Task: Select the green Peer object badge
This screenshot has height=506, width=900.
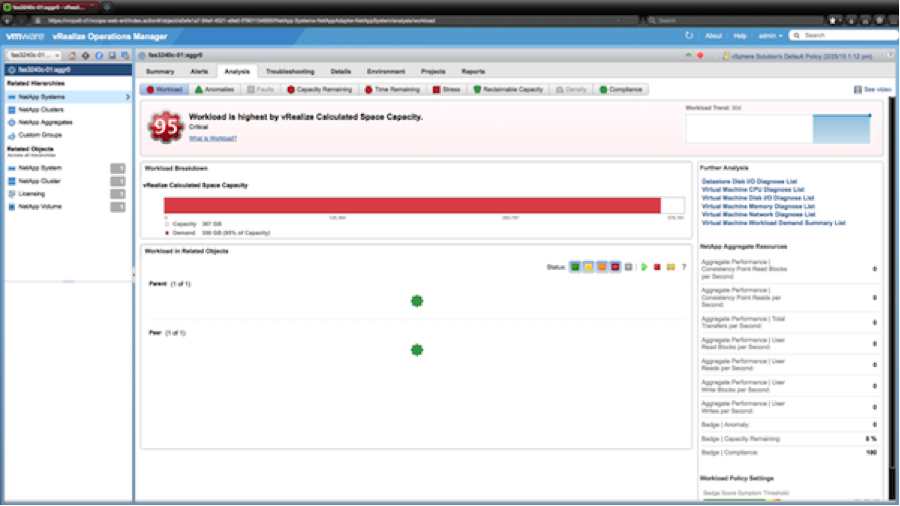Action: (417, 349)
